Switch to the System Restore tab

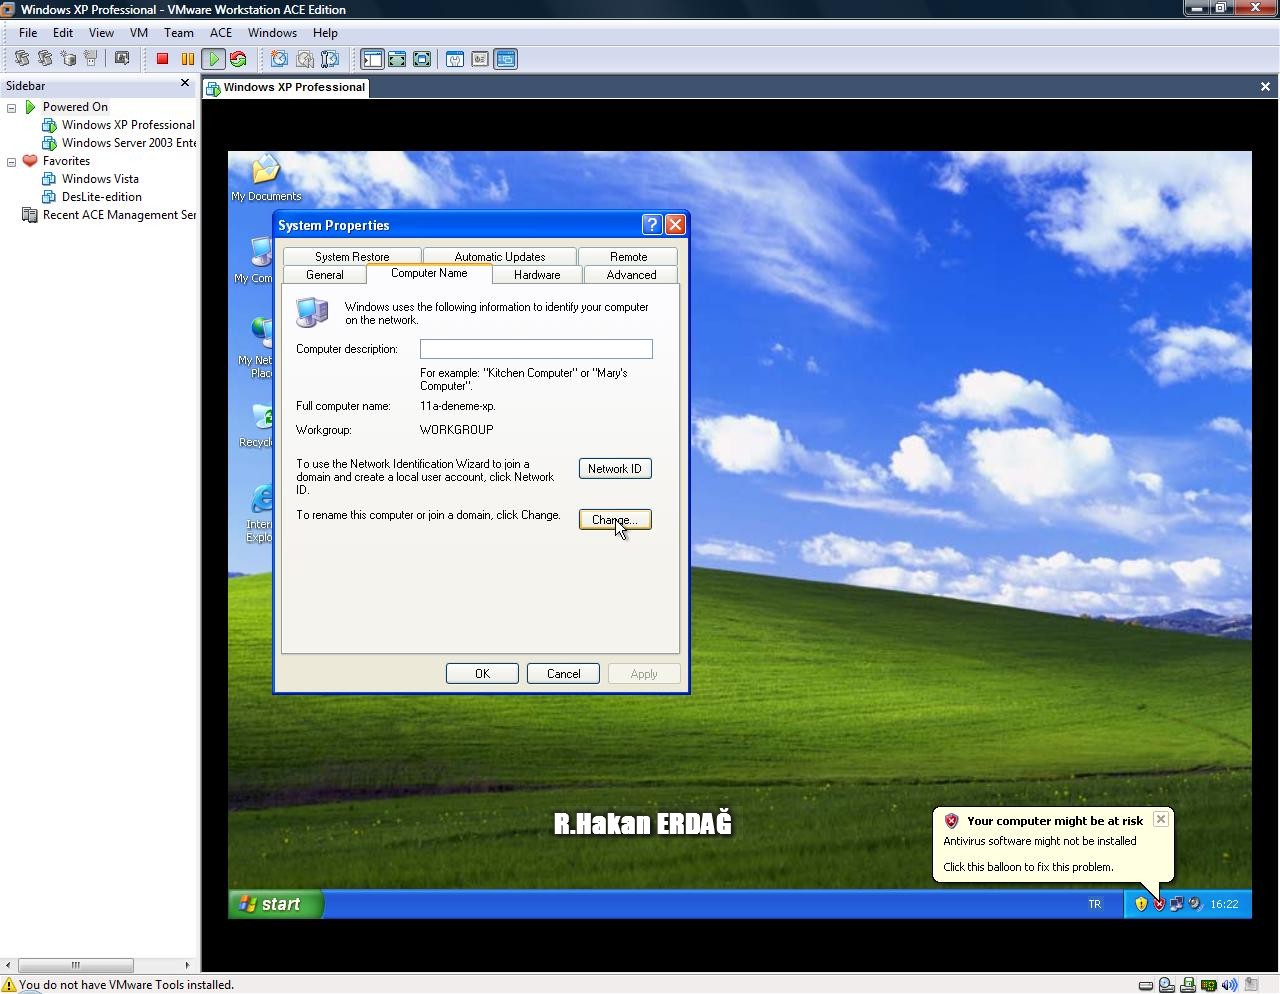click(352, 257)
